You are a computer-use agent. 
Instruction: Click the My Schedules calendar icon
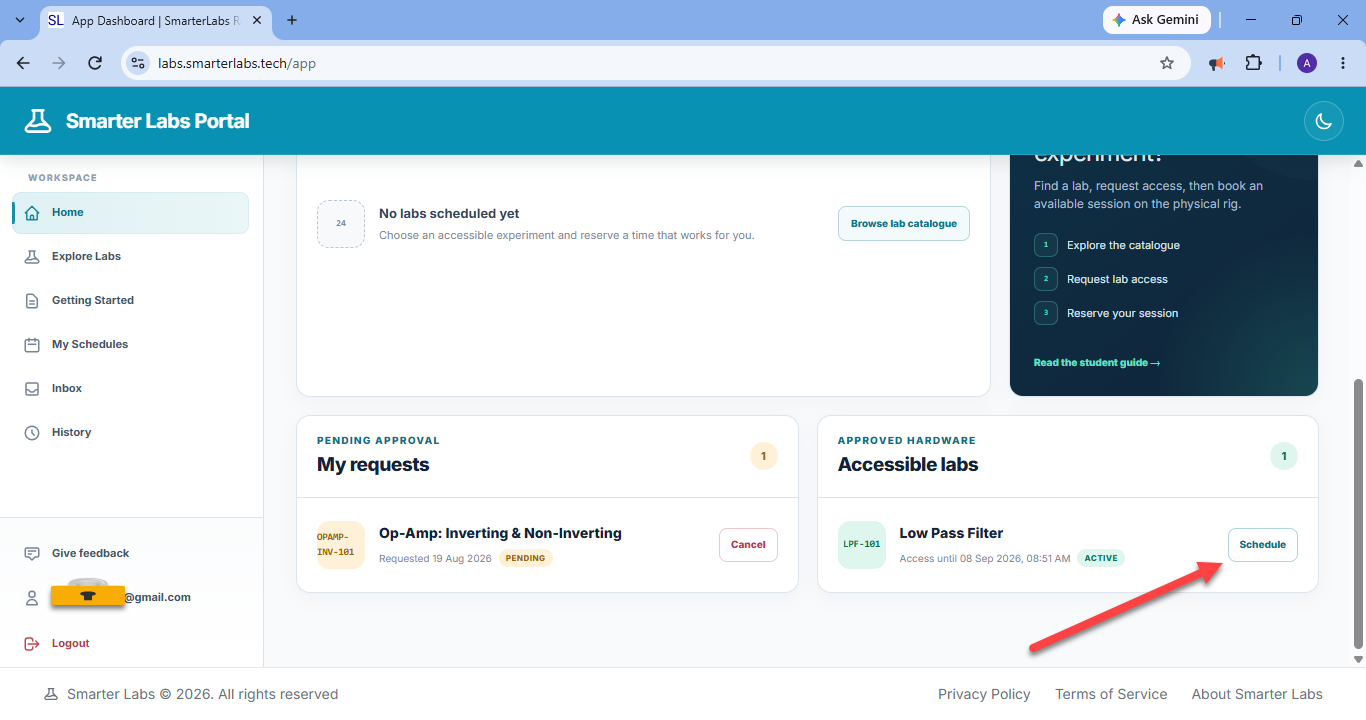pyautogui.click(x=32, y=345)
